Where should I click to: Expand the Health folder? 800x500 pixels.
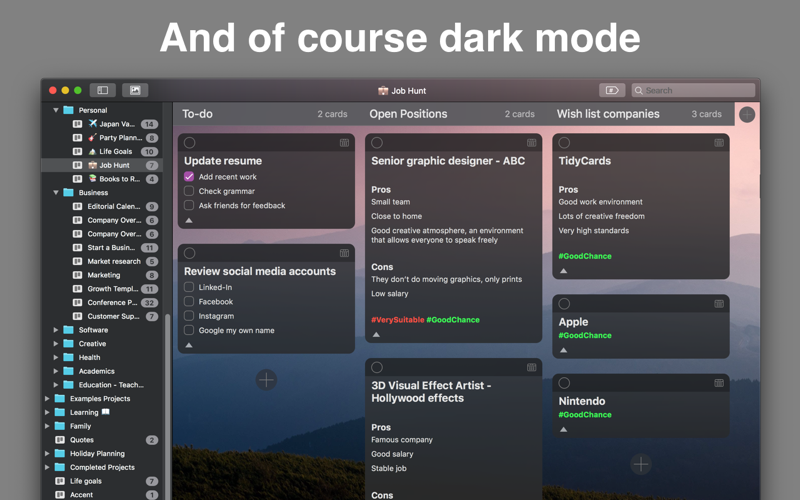coord(56,358)
